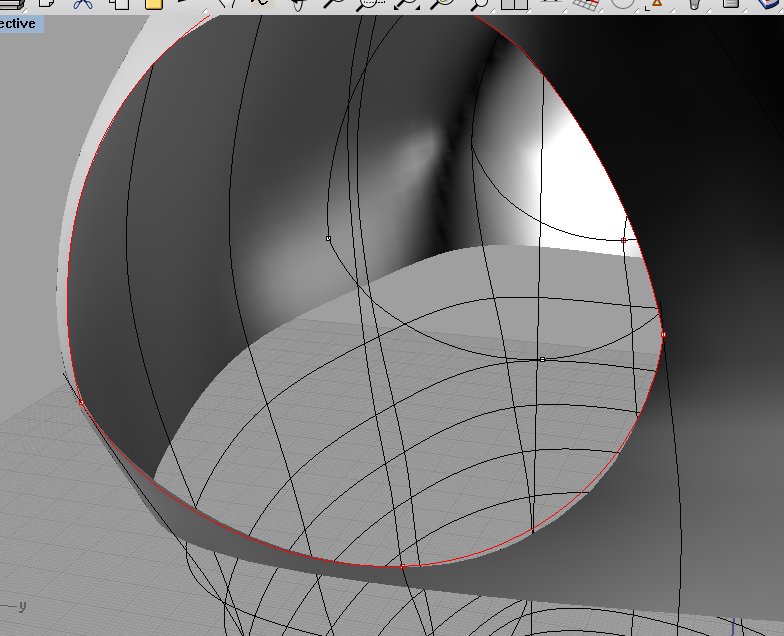Click the Set CPlane red grid icon
Screen dimensions: 784x636
[x=586, y=4]
